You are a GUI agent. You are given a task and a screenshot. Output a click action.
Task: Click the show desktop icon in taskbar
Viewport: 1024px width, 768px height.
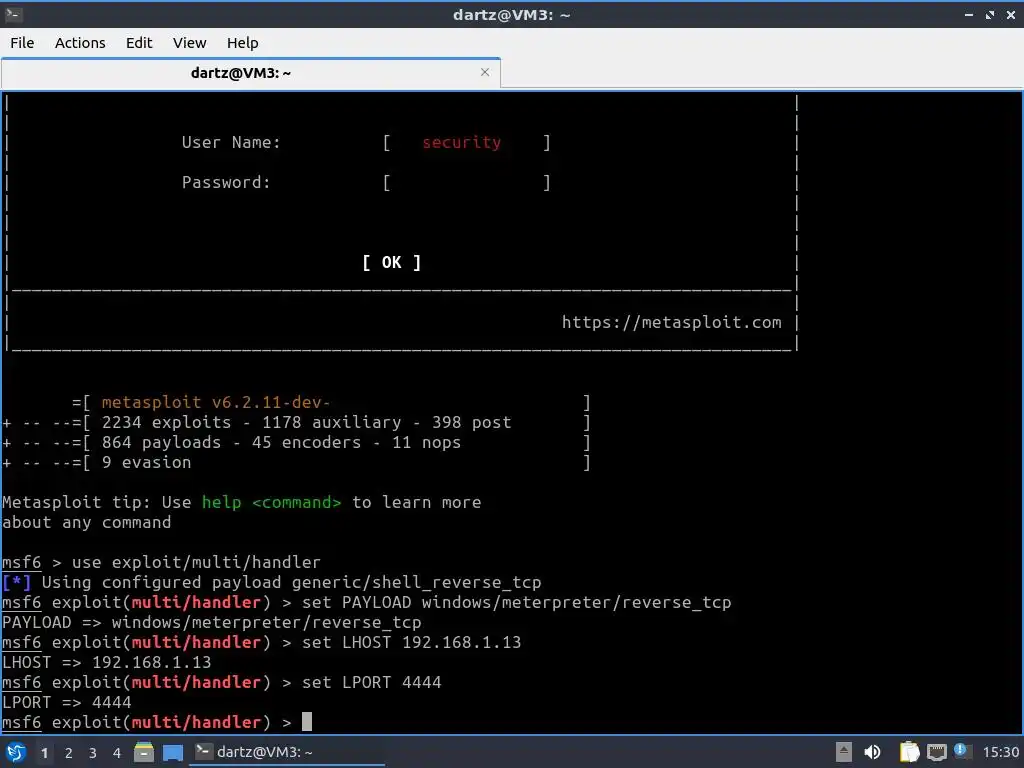(173, 752)
